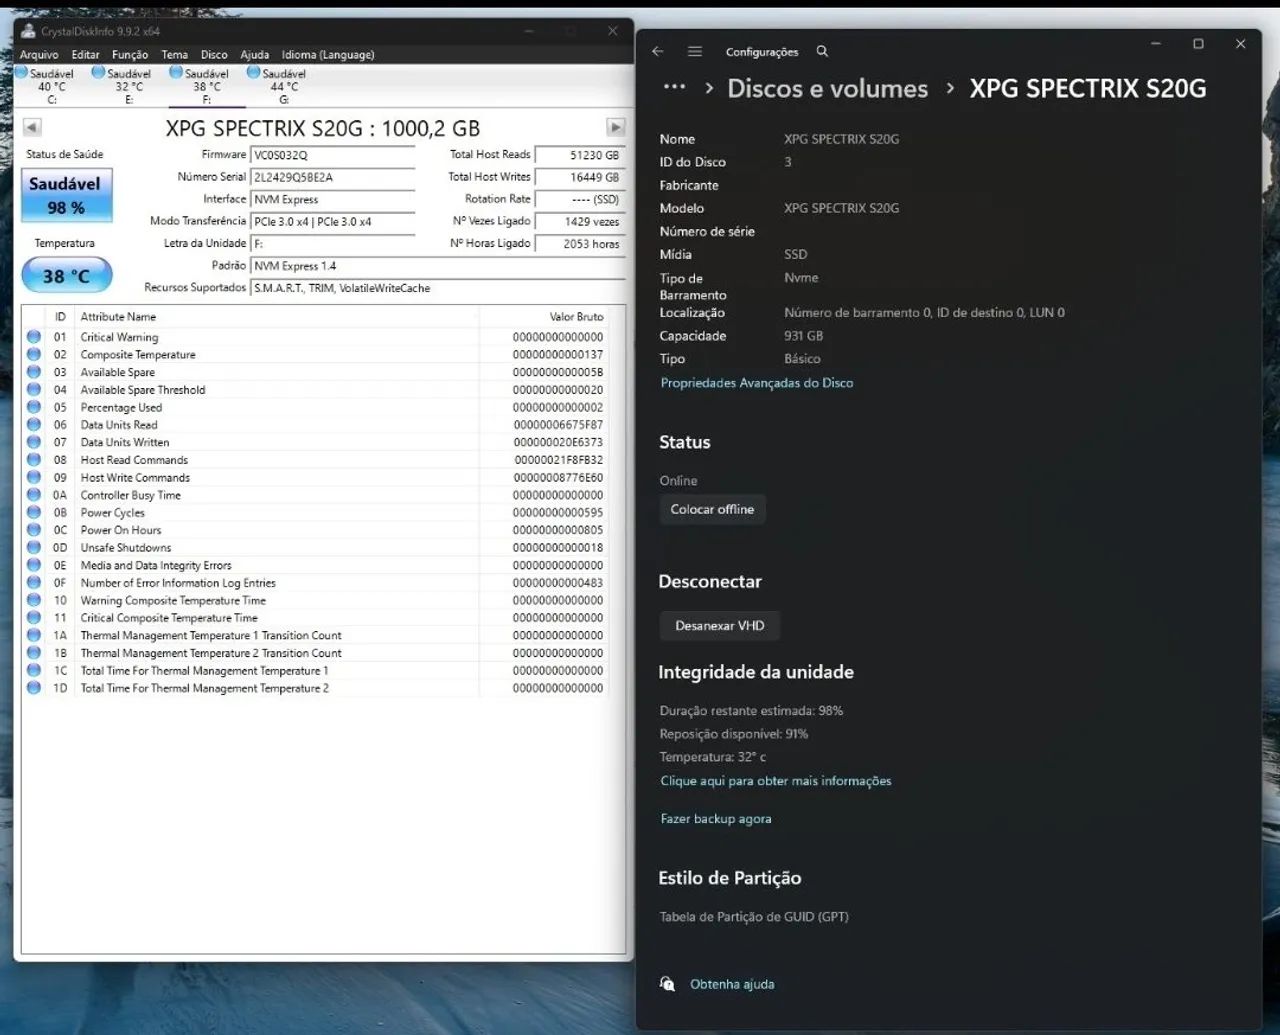Open the Função menu
Viewport: 1280px width, 1035px height.
130,55
